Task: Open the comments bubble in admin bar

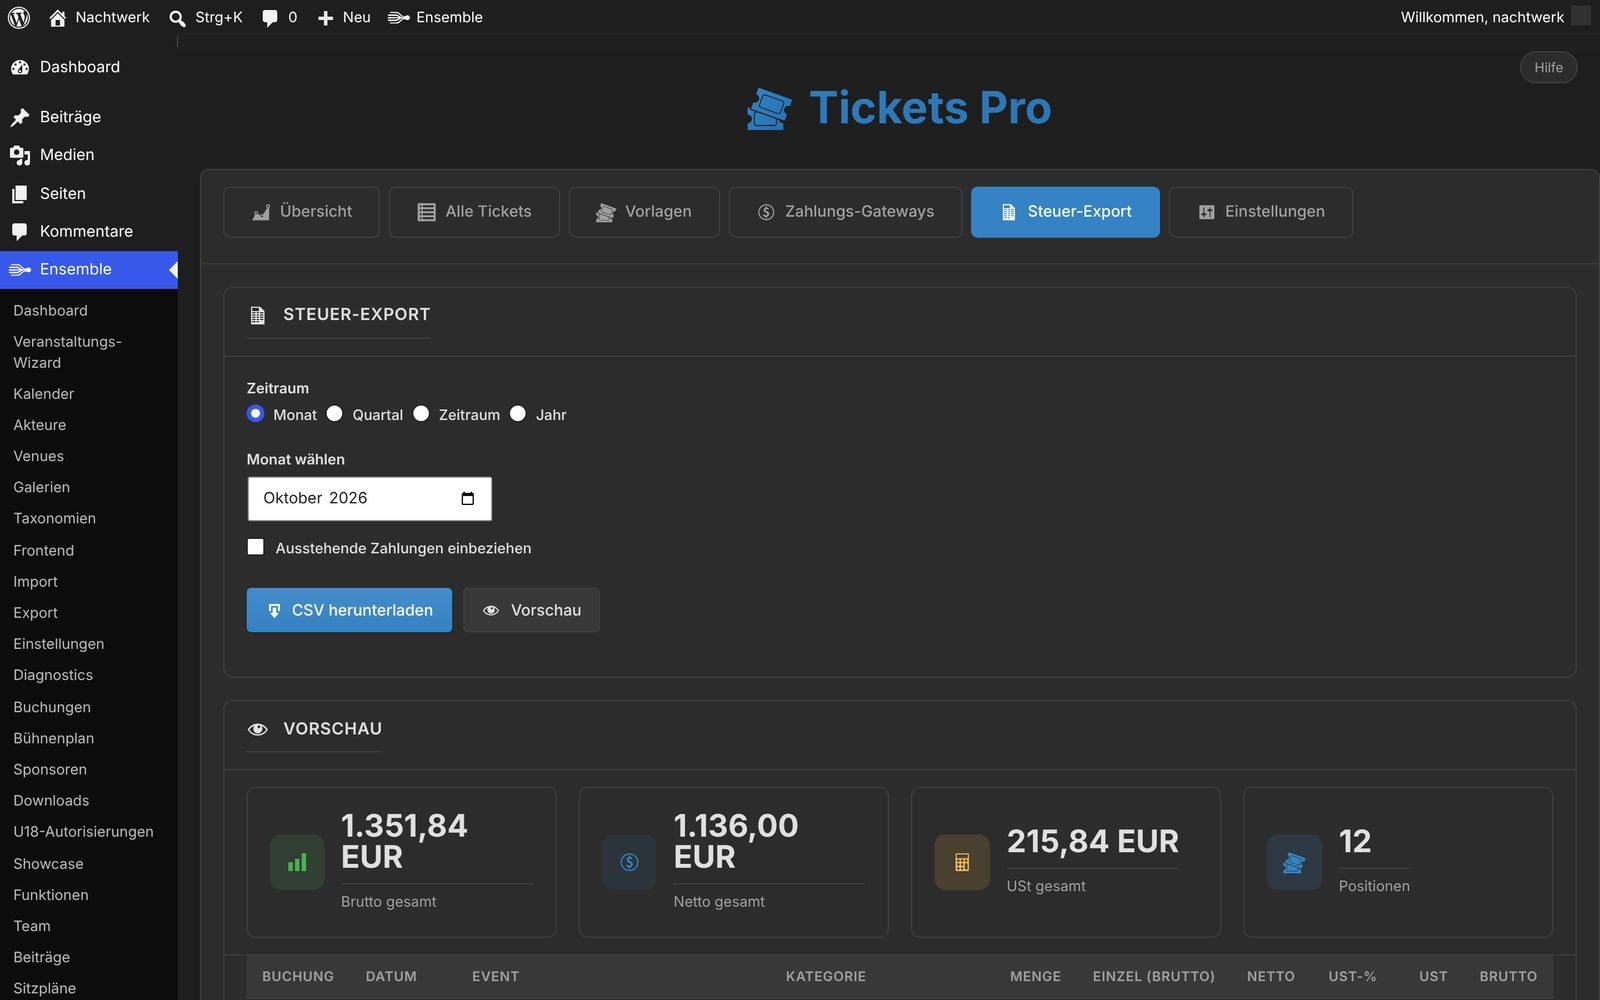Action: [x=270, y=18]
